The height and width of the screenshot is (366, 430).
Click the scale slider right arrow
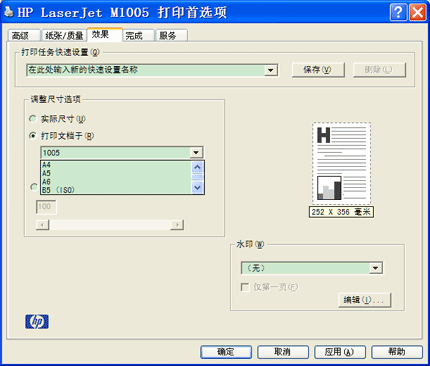click(177, 225)
